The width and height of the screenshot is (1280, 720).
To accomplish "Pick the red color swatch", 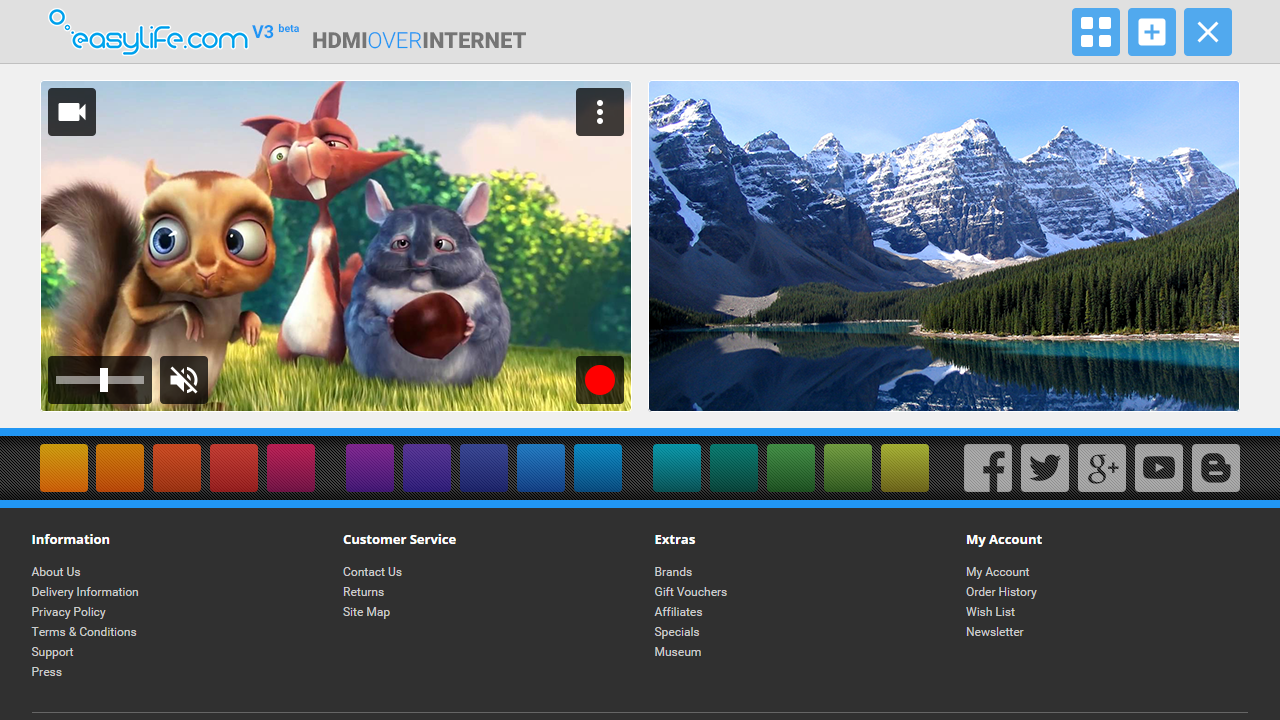I will [x=234, y=468].
